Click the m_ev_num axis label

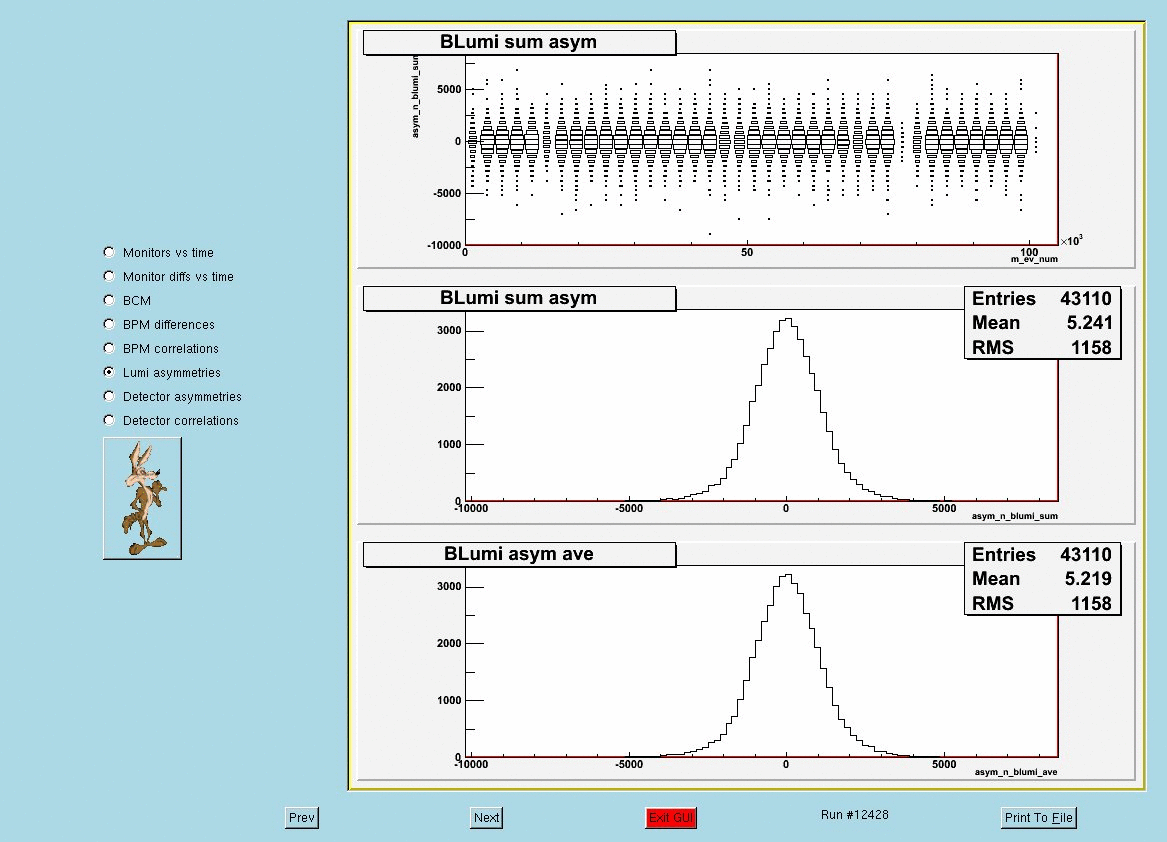click(x=1034, y=259)
